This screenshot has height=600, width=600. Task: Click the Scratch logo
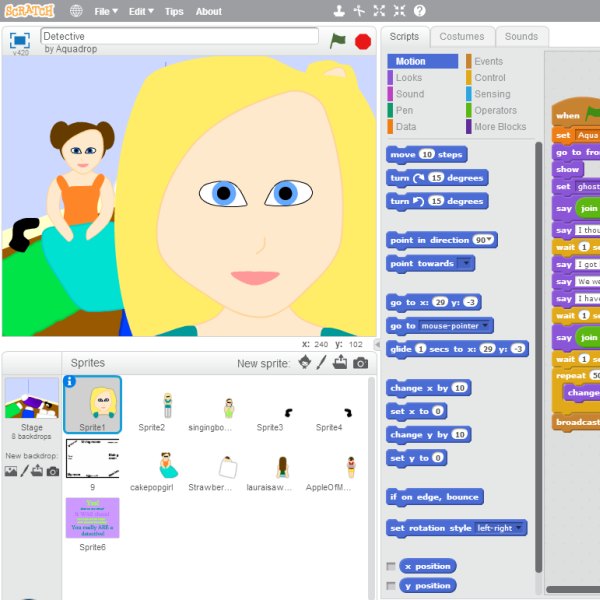click(29, 11)
